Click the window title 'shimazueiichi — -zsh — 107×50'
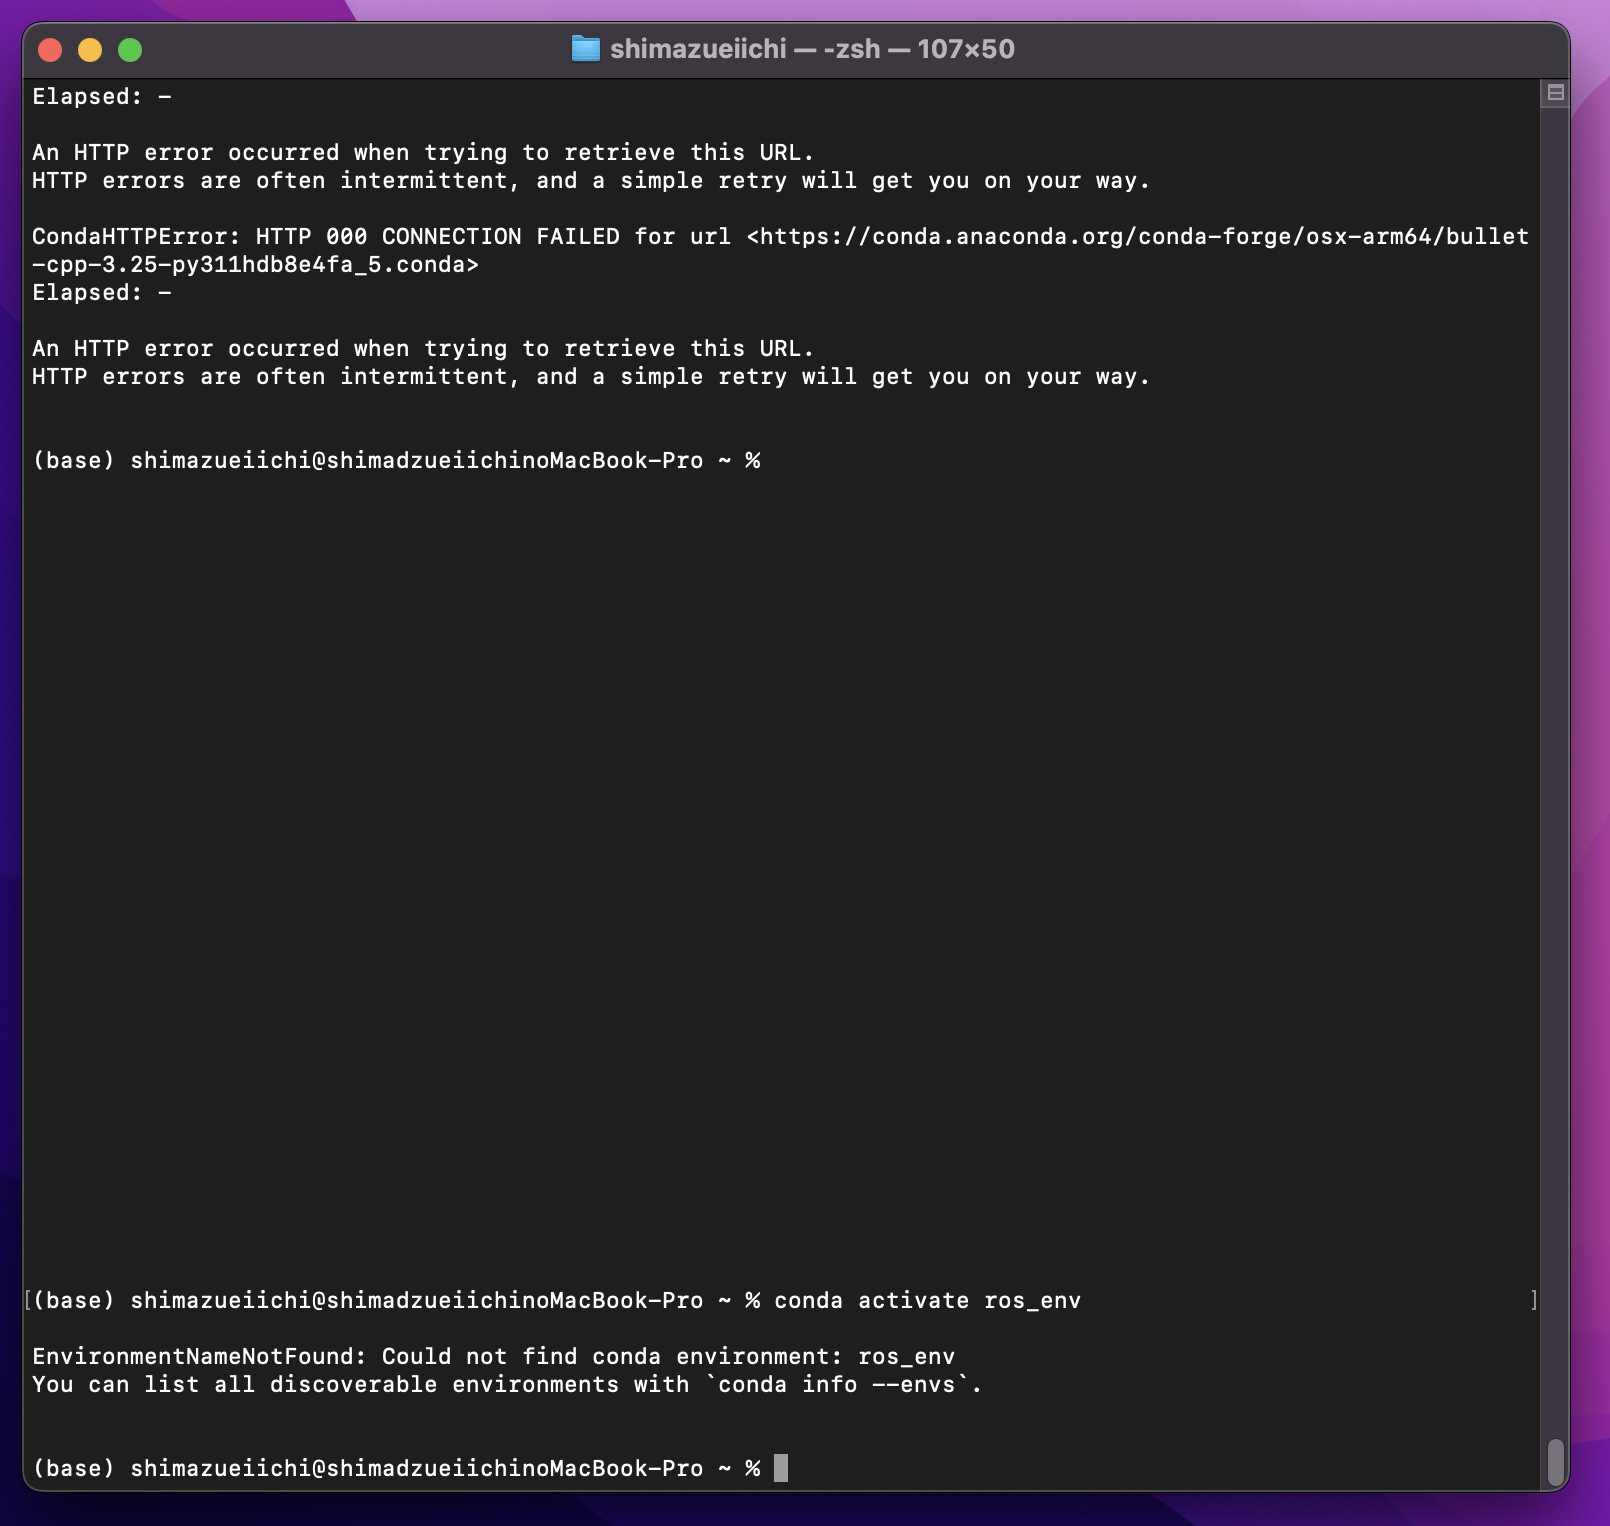1610x1526 pixels. [x=812, y=49]
